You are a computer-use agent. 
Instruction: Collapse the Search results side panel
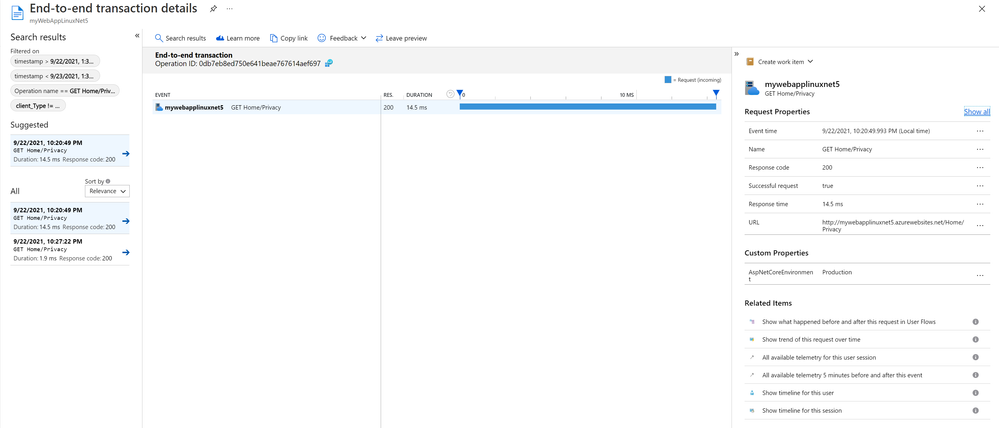click(x=137, y=36)
